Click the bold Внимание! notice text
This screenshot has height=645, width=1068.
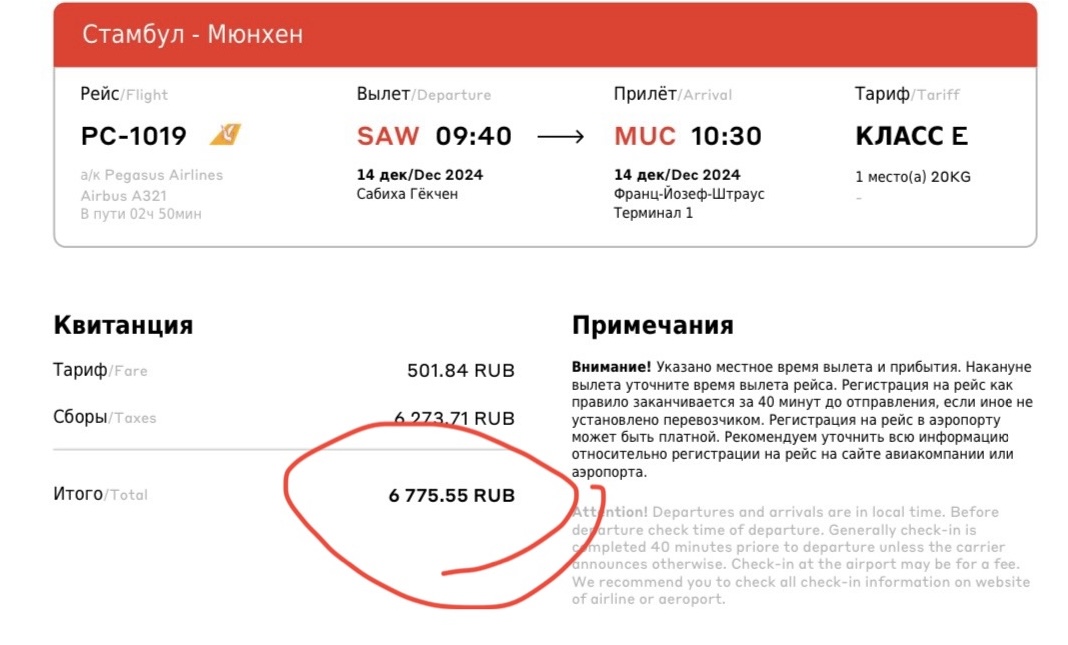pyautogui.click(x=611, y=367)
